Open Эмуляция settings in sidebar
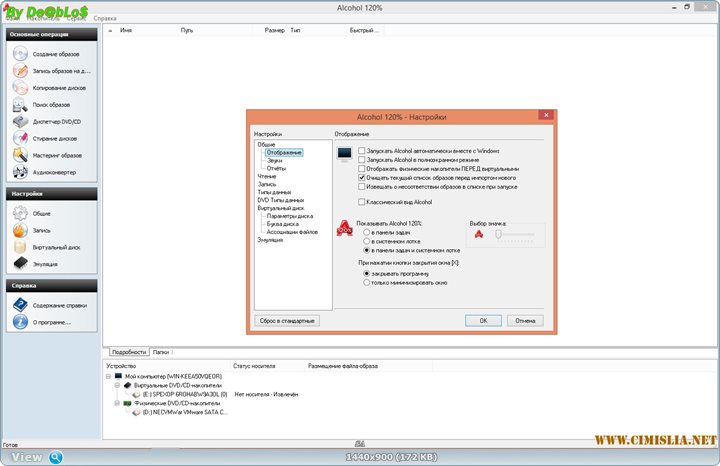This screenshot has height=466, width=720. pyautogui.click(x=21, y=263)
